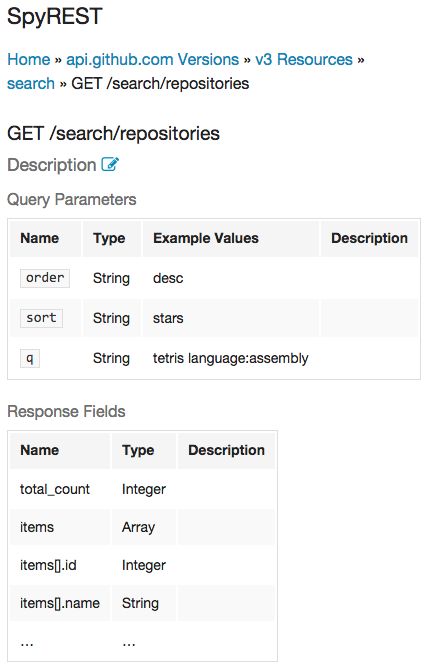Image resolution: width=428 pixels, height=668 pixels.
Task: Click Query Parameters Description column header
Action: (369, 238)
